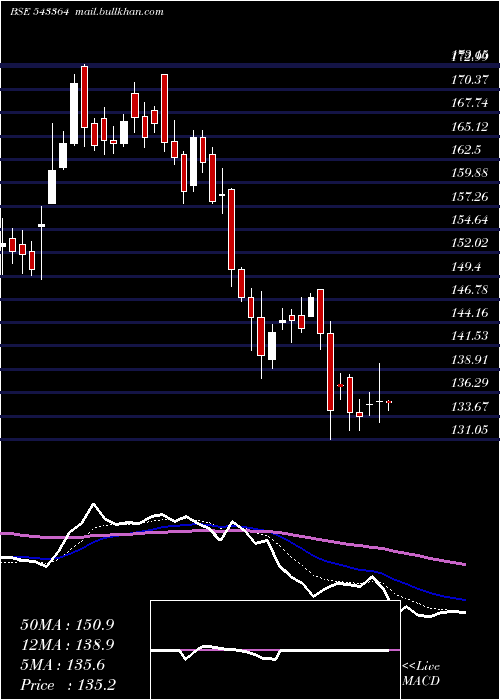
Task: Pick the 157.26 price axis value
Action: pos(470,196)
